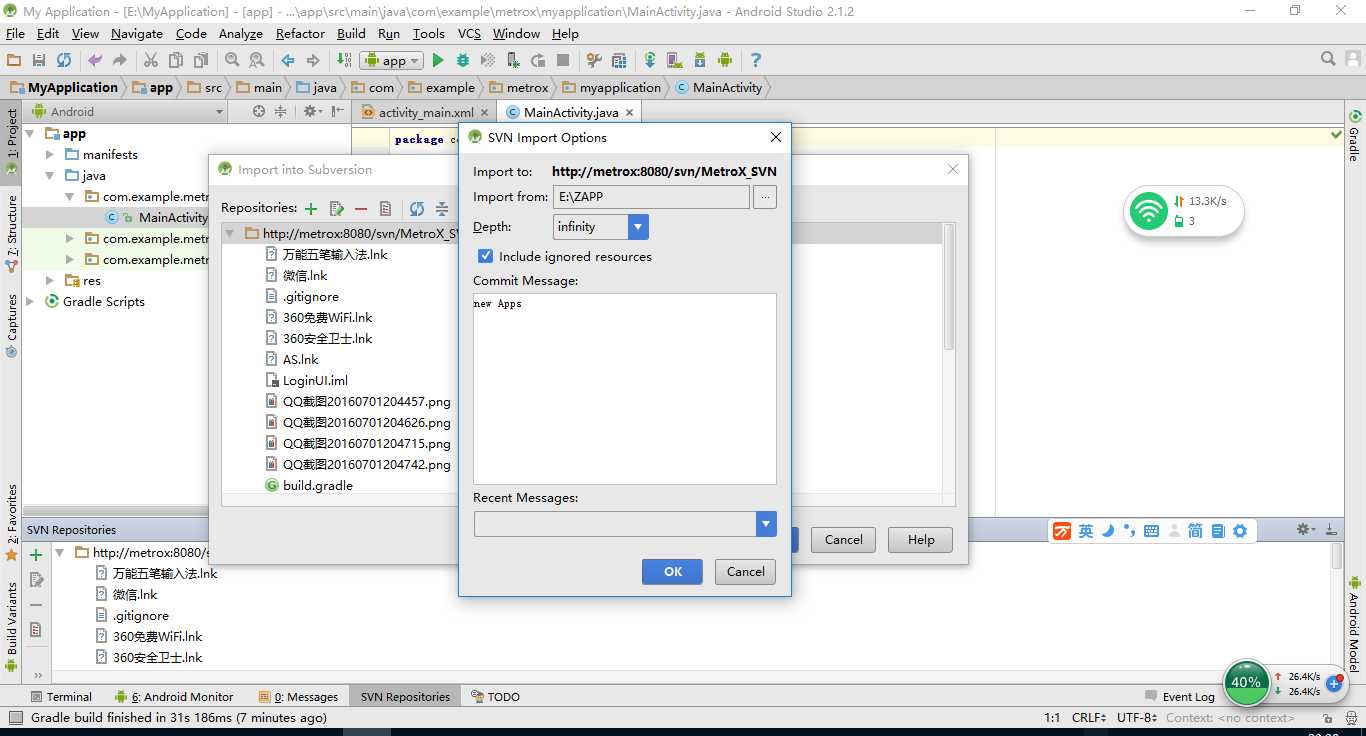Refresh repositories in Import into Subversion dialog
Viewport: 1366px width, 736px height.
point(416,208)
